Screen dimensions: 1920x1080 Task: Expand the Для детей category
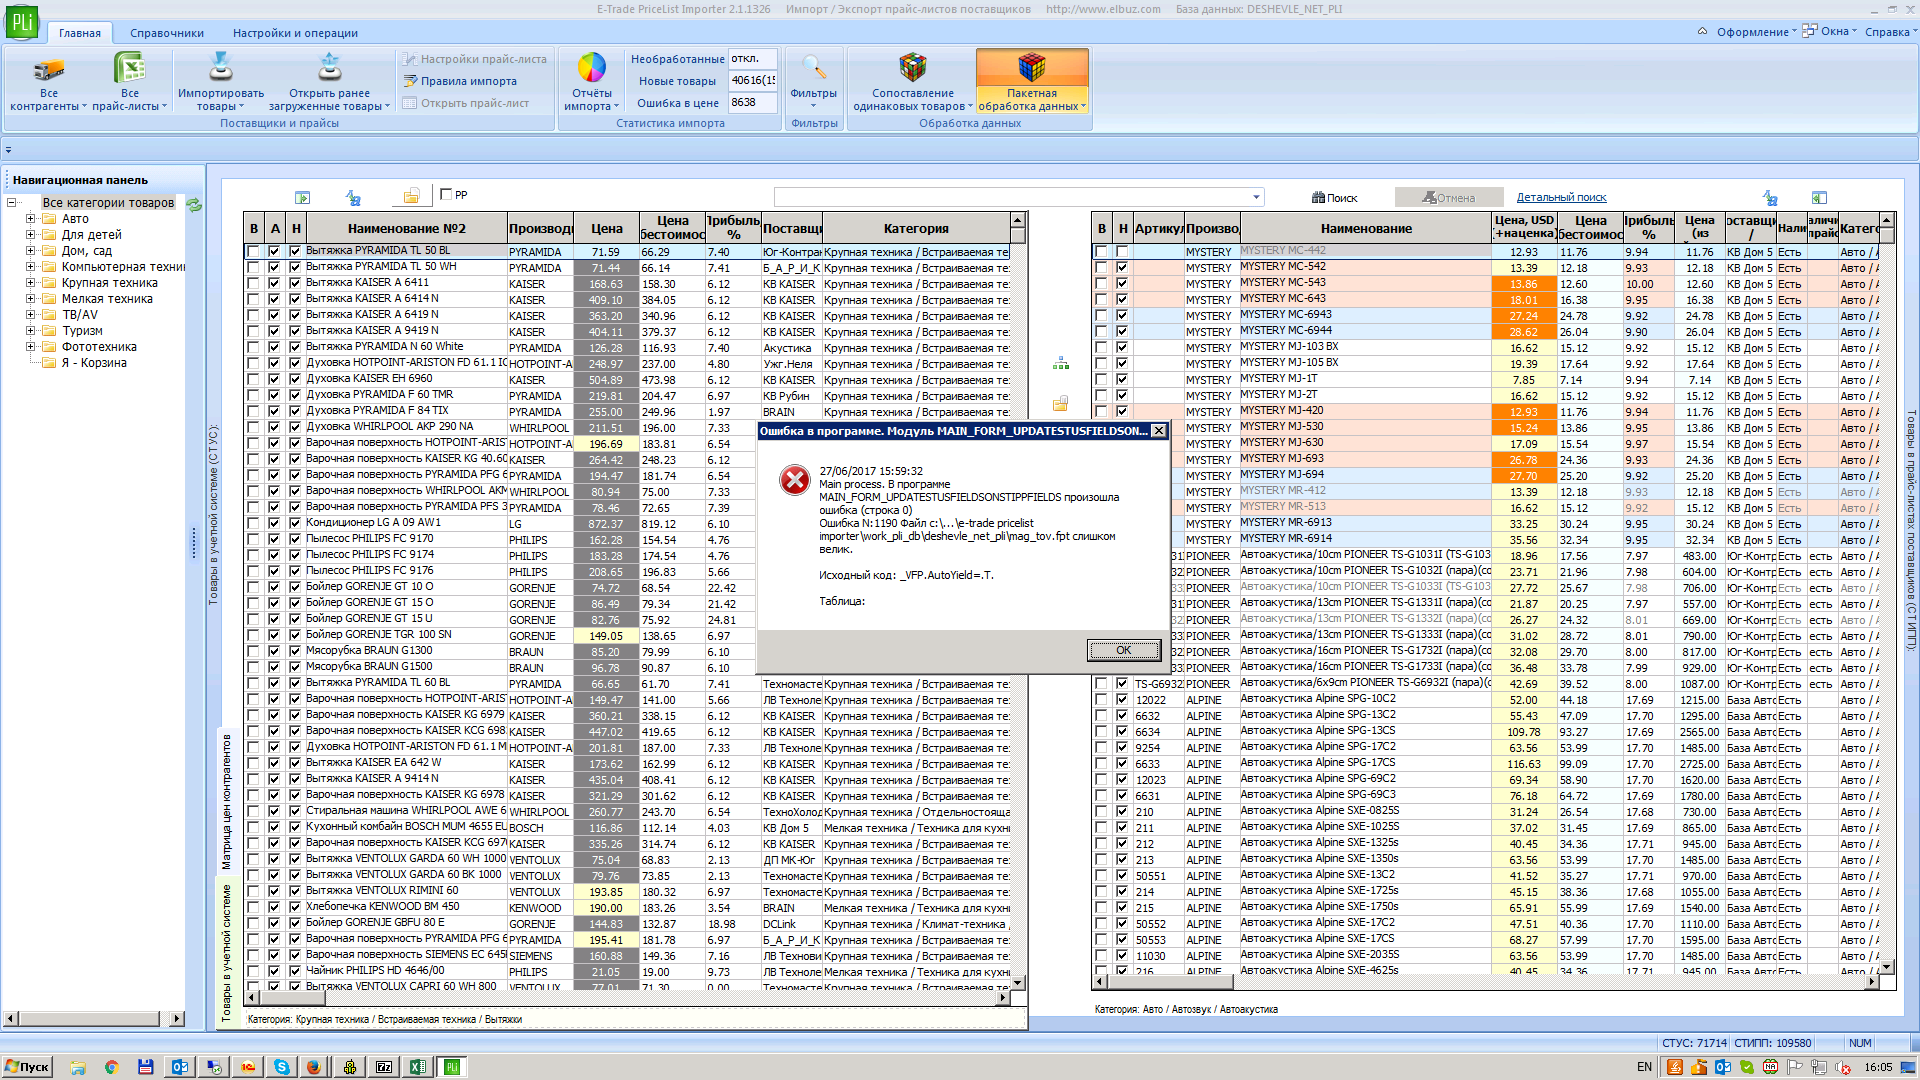[x=30, y=235]
